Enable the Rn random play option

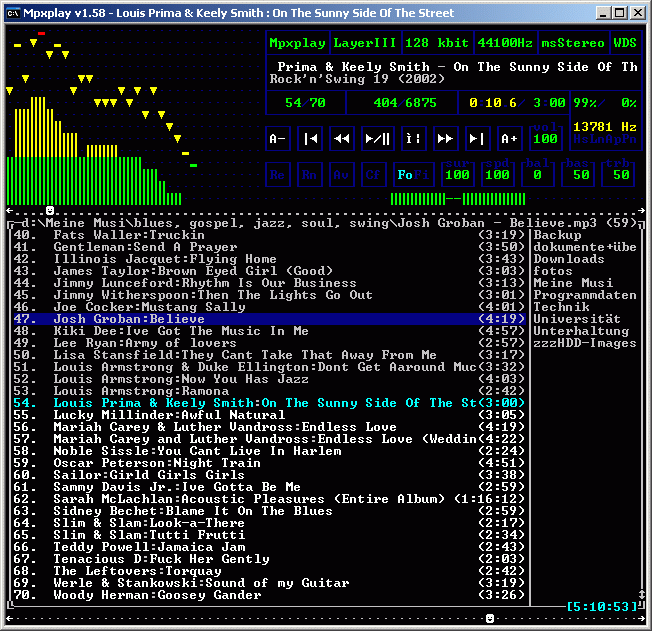[310, 175]
